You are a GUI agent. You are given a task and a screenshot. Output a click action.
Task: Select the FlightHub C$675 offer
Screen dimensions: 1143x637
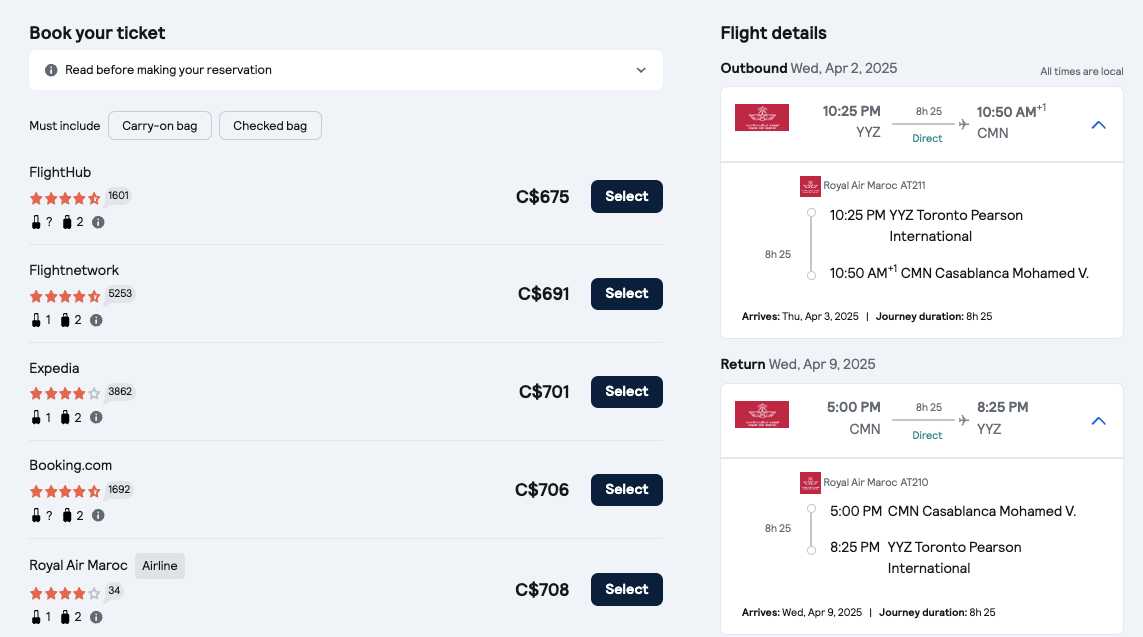(627, 196)
